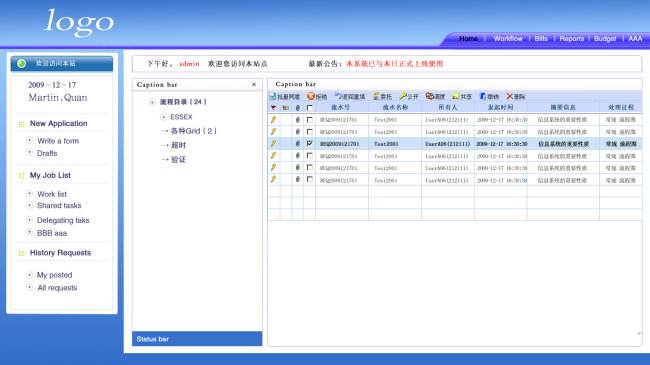Switch to the Workflow tab
The image size is (650, 365).
pyautogui.click(x=508, y=39)
